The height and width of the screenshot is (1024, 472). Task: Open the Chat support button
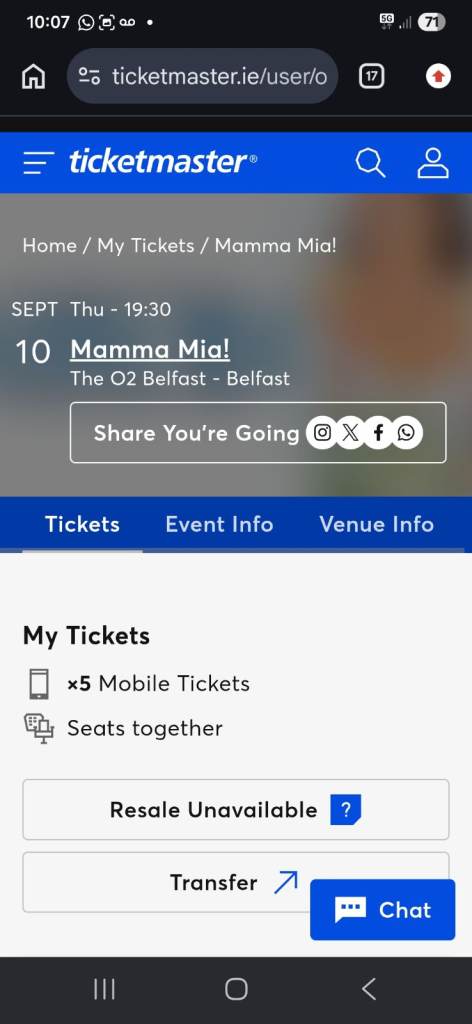[x=383, y=910]
